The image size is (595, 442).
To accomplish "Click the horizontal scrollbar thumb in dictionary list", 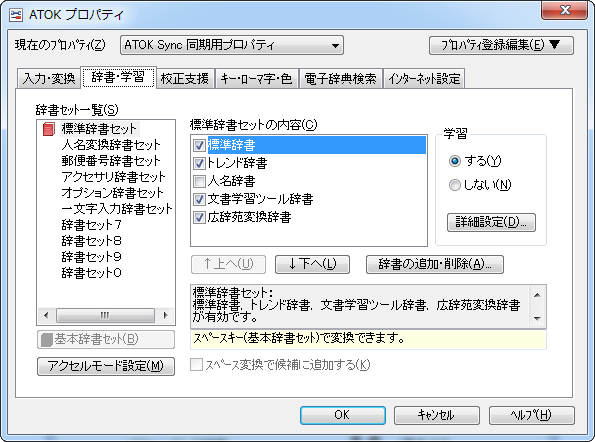I will 105,315.
